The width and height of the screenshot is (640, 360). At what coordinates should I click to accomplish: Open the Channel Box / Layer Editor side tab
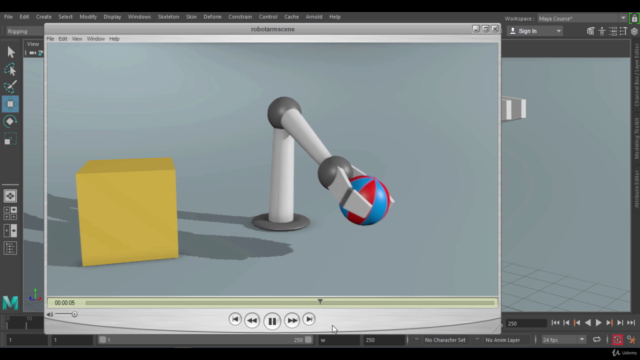pyautogui.click(x=636, y=75)
